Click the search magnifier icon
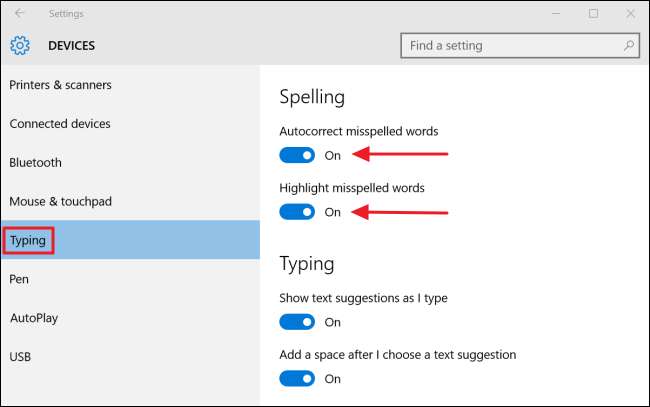This screenshot has height=407, width=650. point(629,46)
